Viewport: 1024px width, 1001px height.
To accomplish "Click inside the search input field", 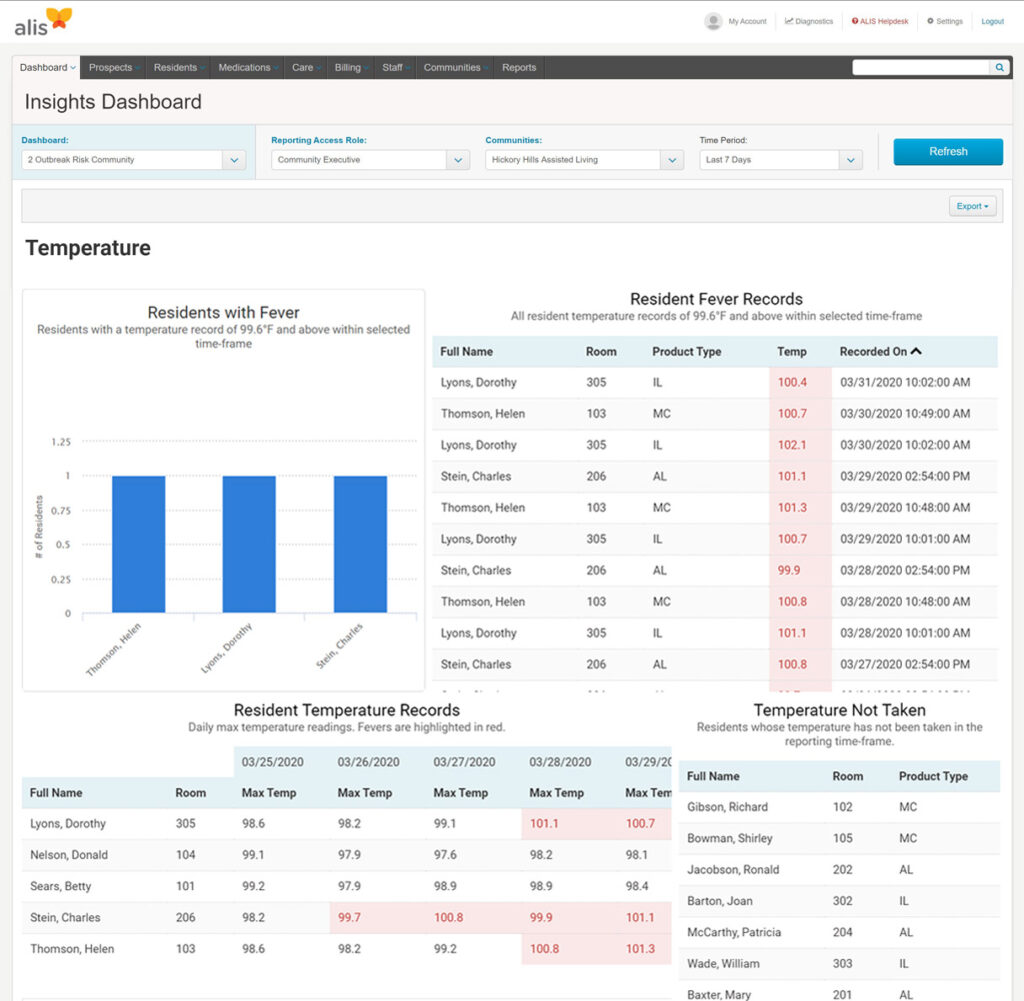I will [x=920, y=67].
